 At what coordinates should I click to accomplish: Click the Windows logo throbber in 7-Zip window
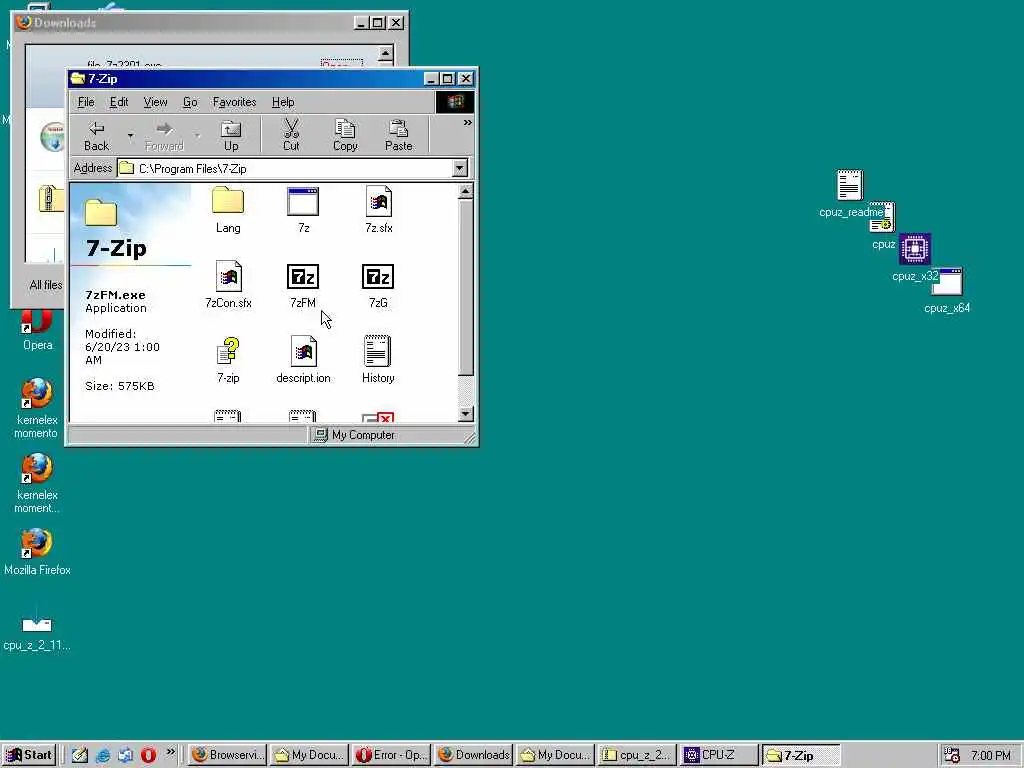[x=455, y=102]
